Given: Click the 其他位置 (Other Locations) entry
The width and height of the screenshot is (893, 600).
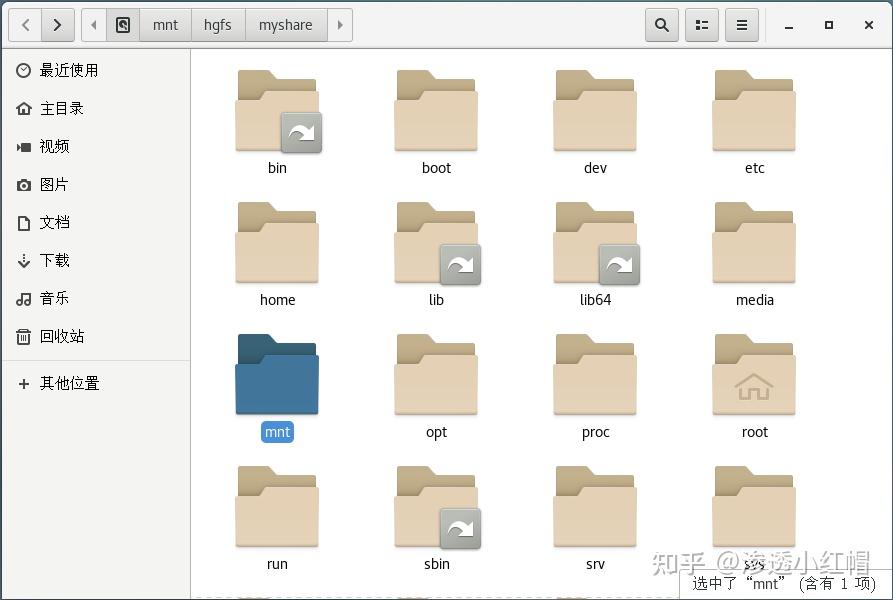Looking at the screenshot, I should click(62, 383).
